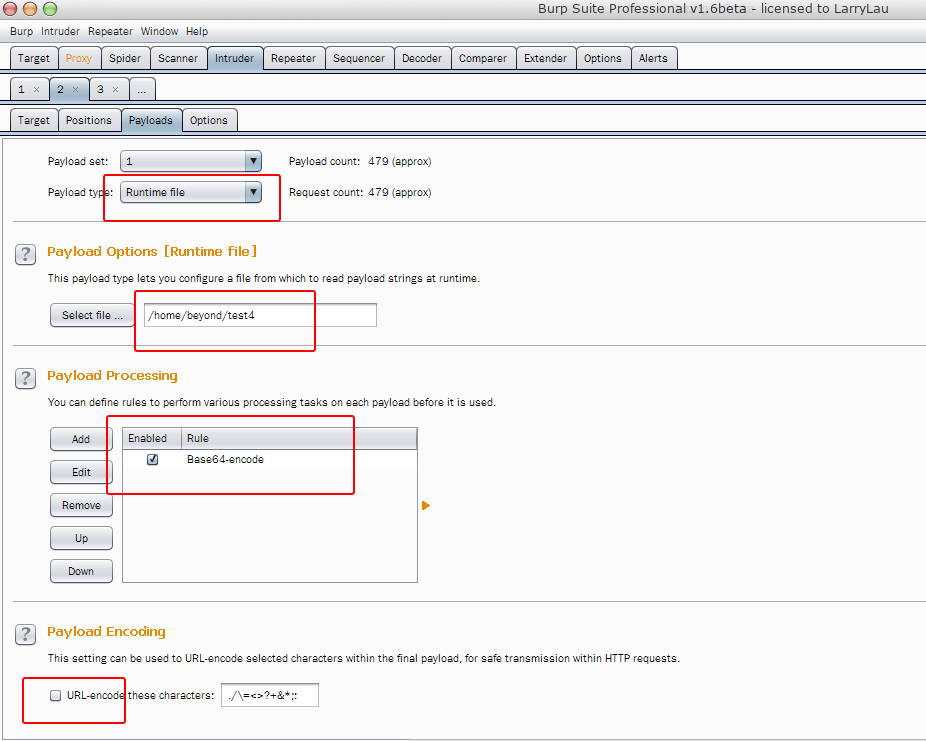Edit the selected processing rule

pos(81,472)
